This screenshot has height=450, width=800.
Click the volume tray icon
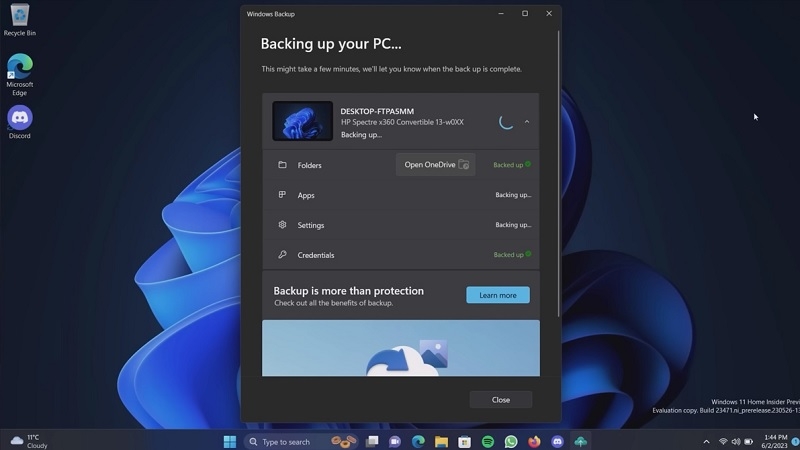[736, 442]
